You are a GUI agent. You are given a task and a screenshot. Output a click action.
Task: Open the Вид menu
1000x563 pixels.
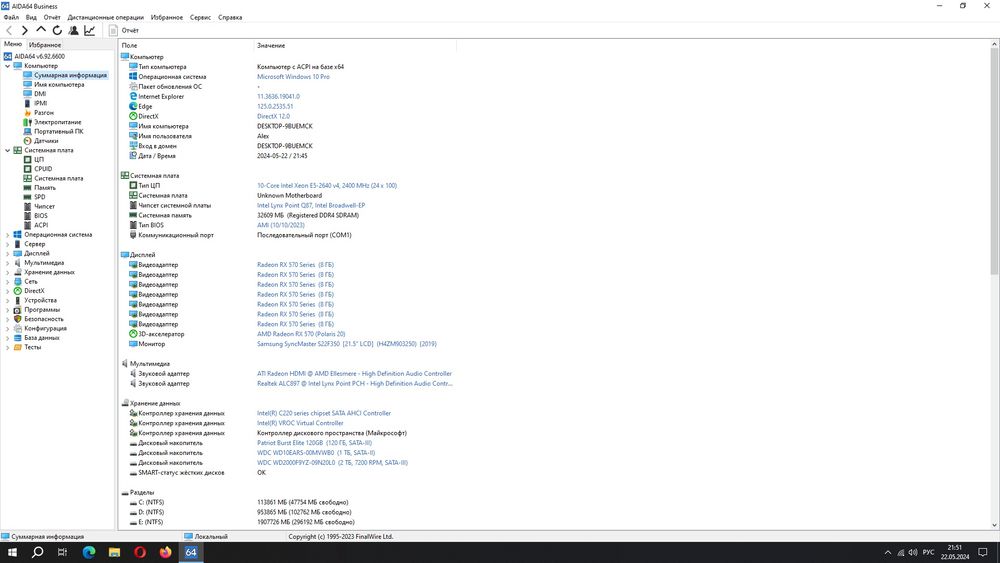tap(31, 17)
